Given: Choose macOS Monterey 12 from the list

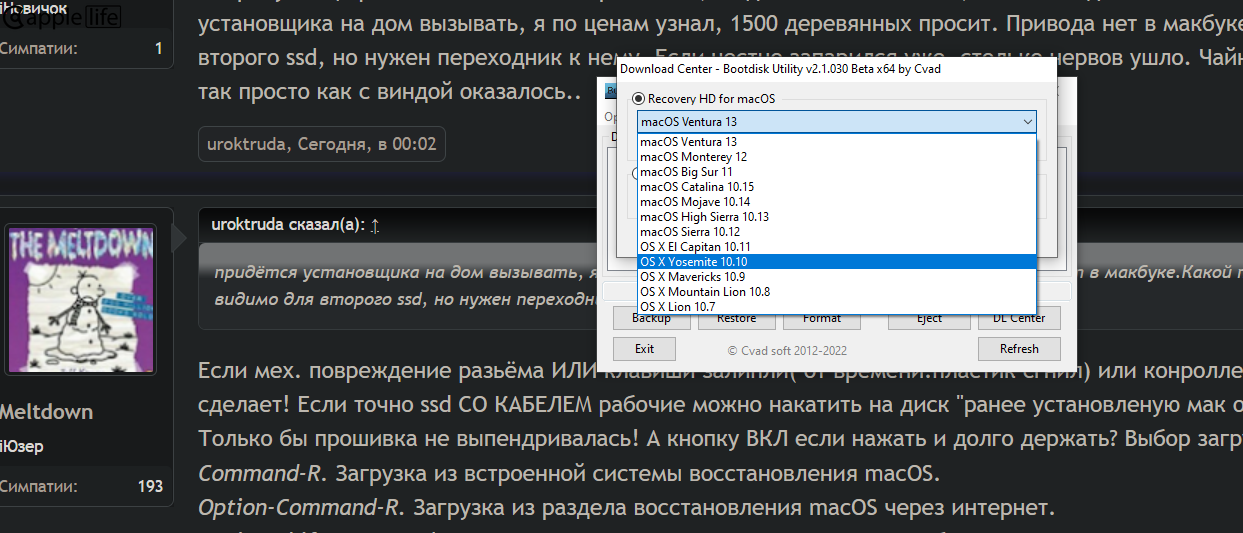Looking at the screenshot, I should coord(837,157).
